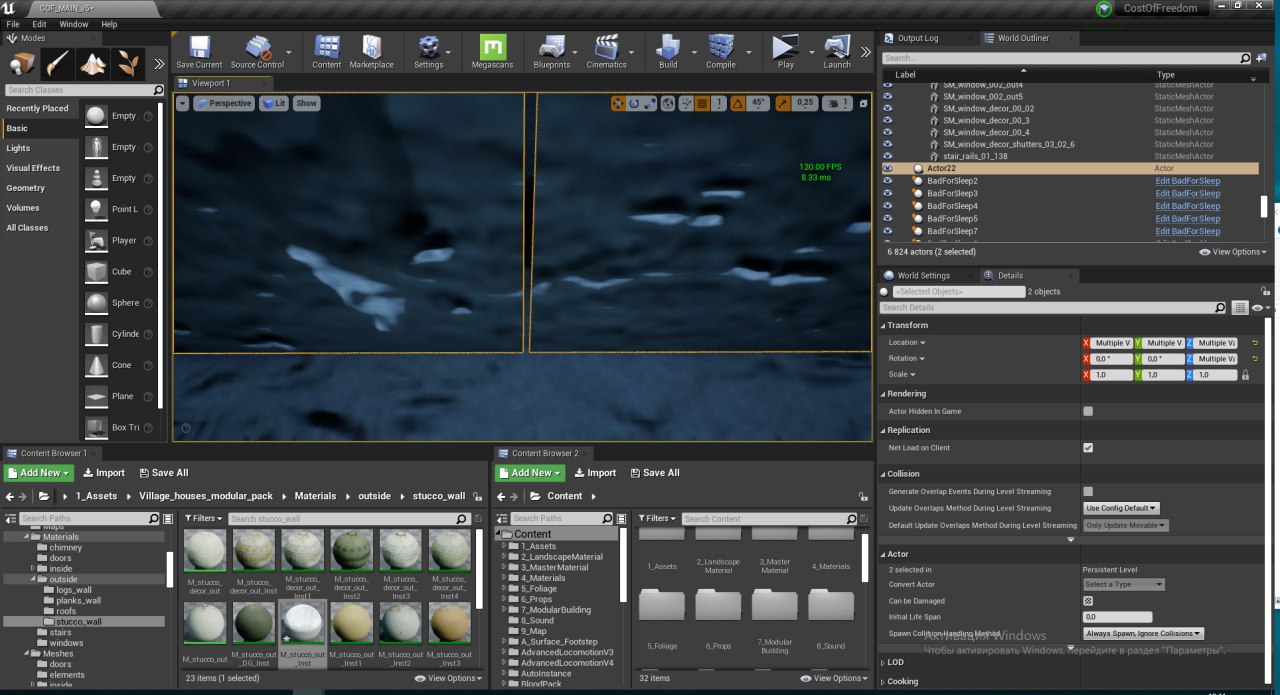1280x695 pixels.
Task: Select translate gizmo icon in viewport
Action: click(x=617, y=103)
